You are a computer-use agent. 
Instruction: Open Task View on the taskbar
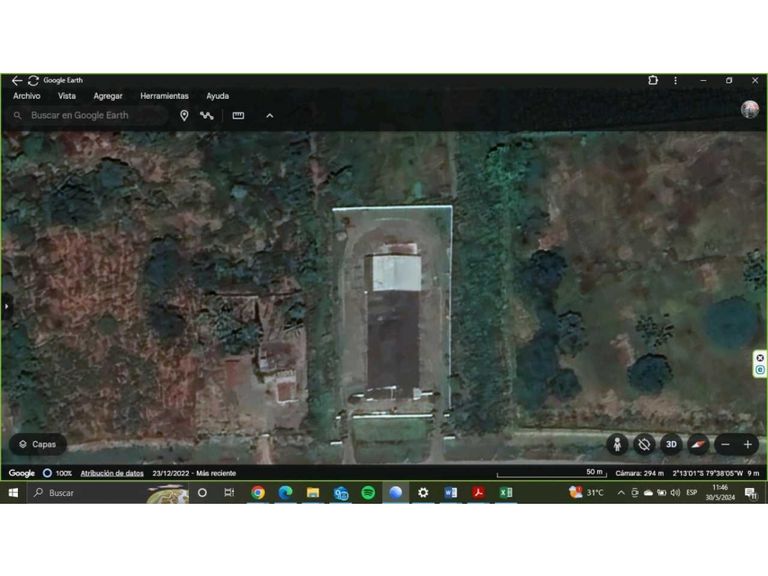pyautogui.click(x=229, y=493)
